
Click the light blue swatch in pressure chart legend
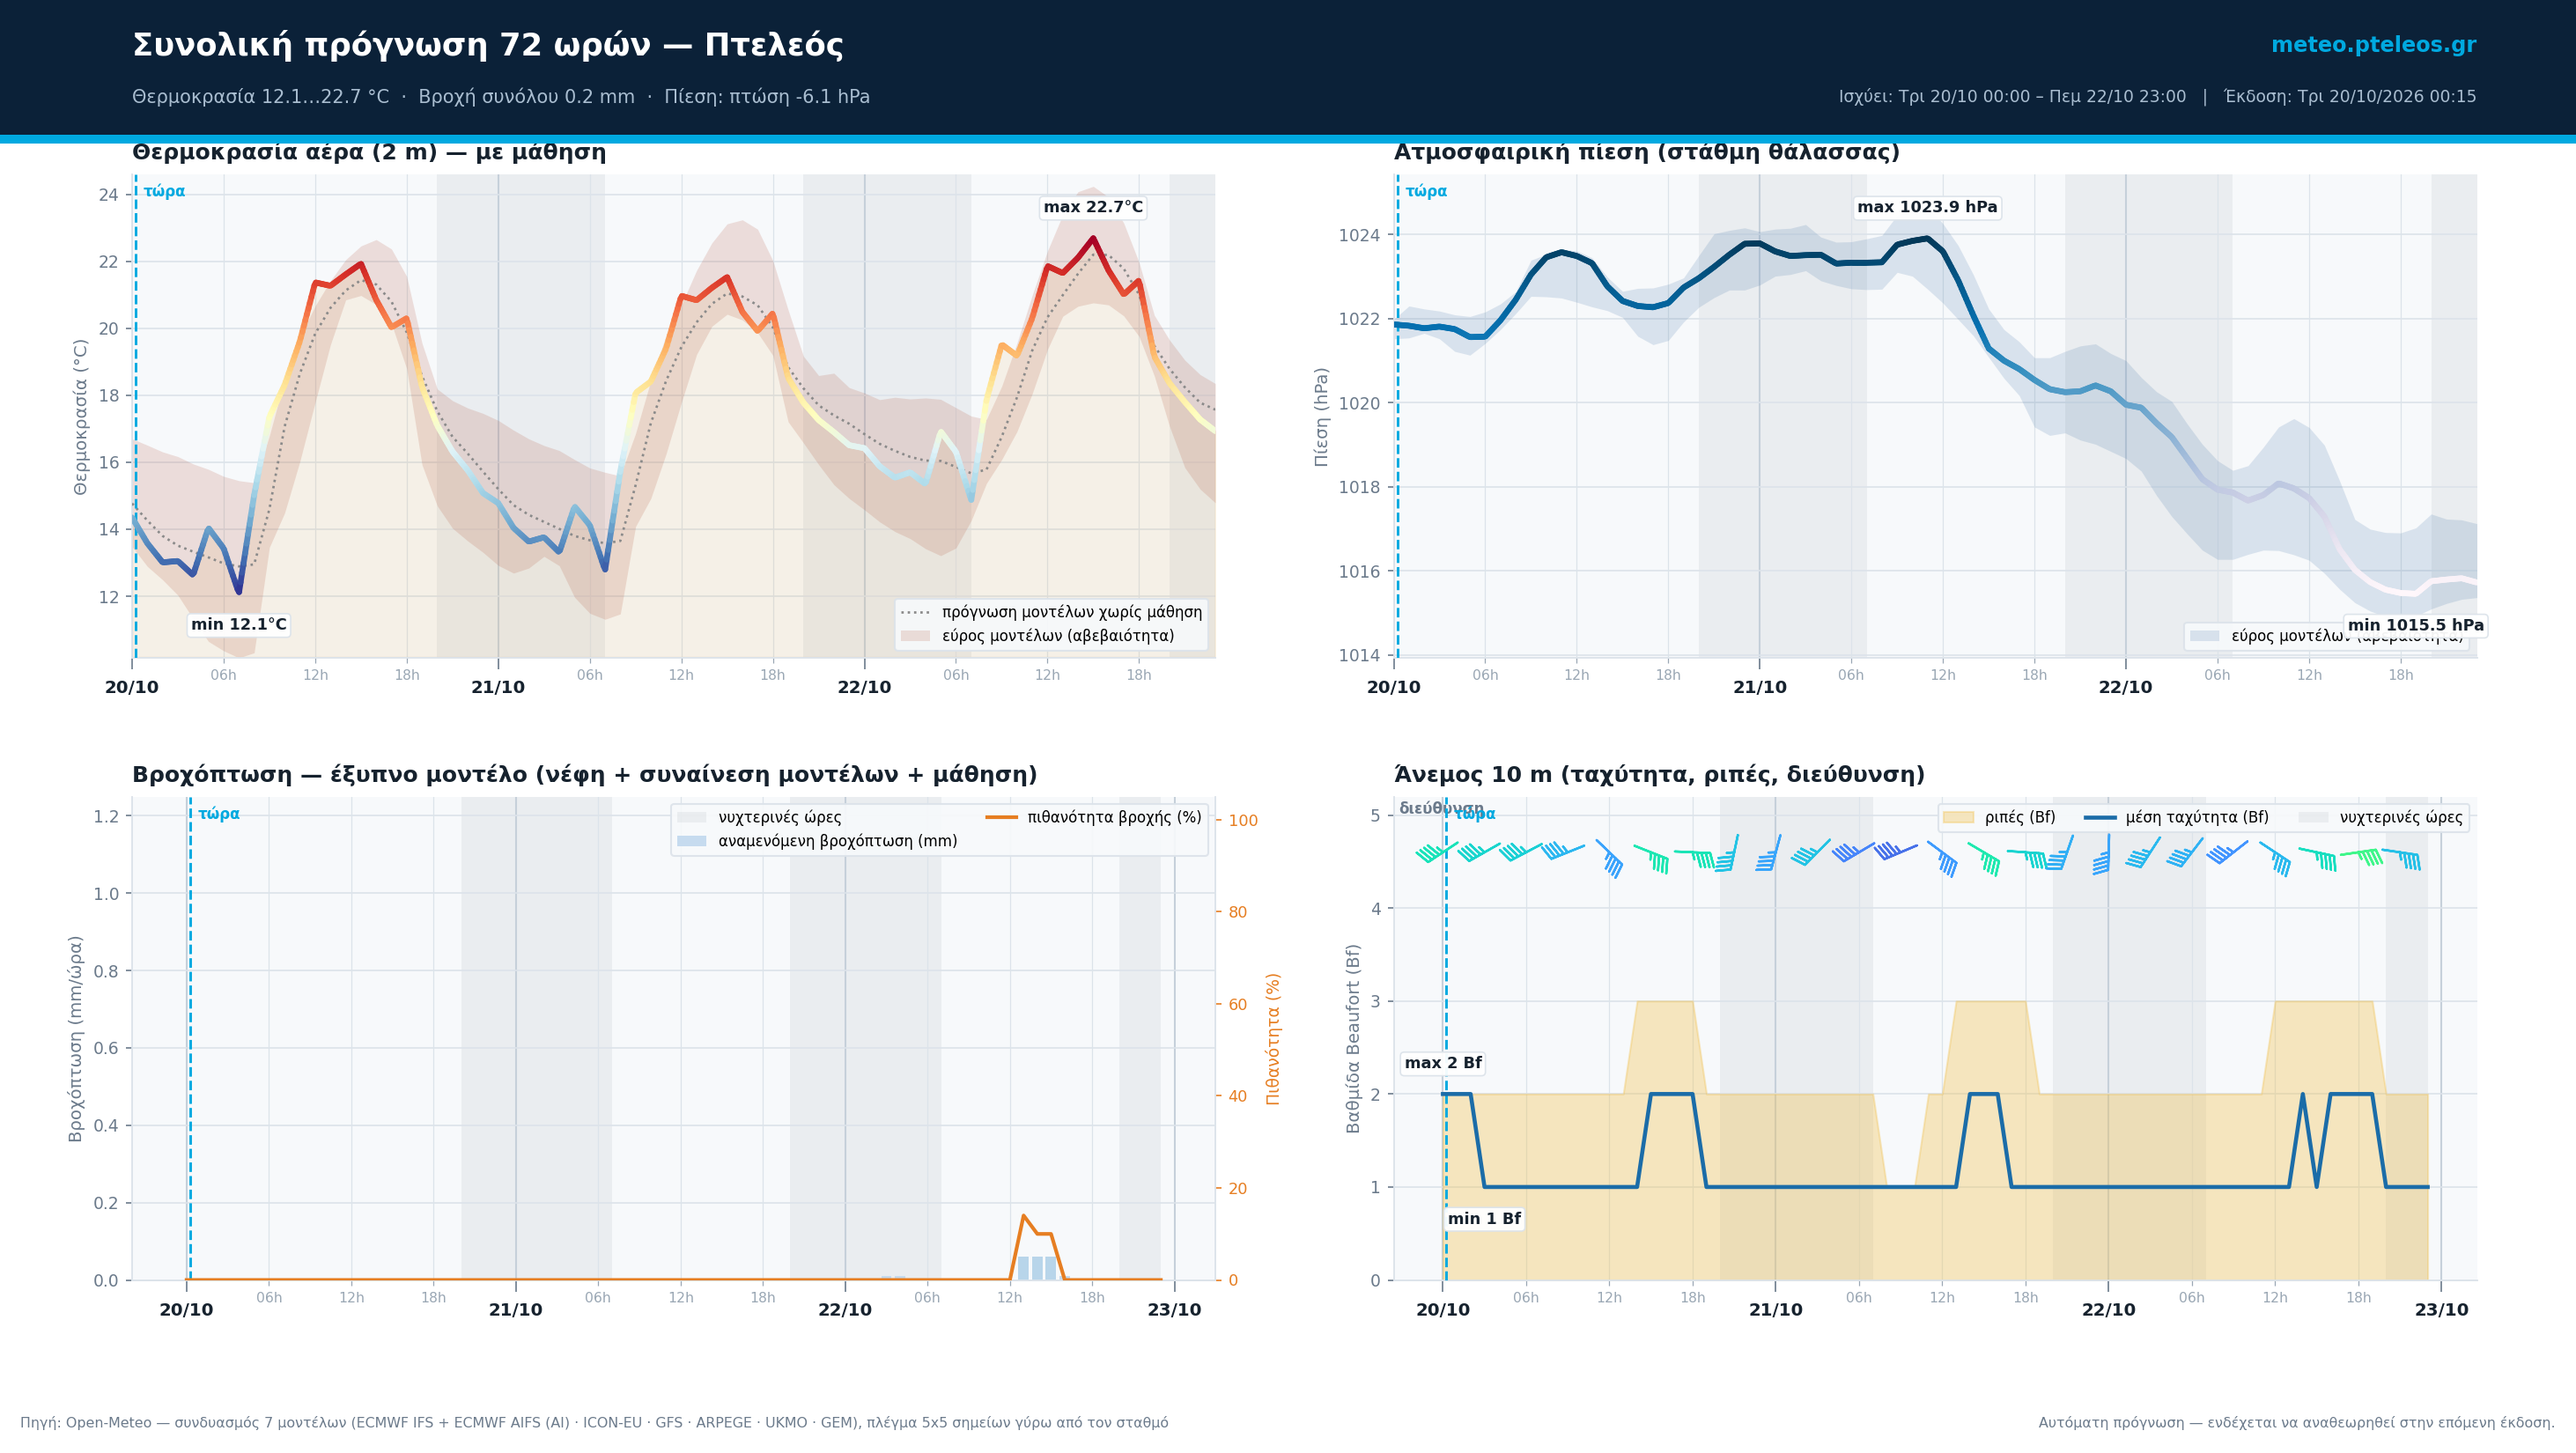point(2204,636)
